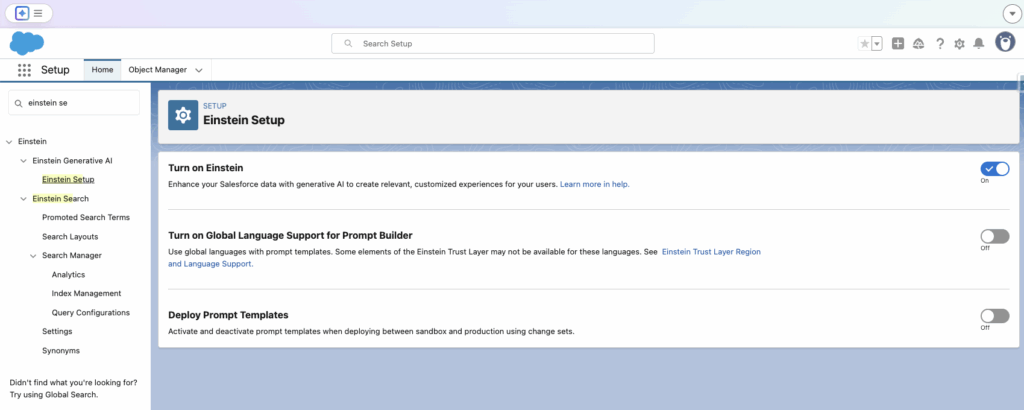Switch to the Object Manager tab
The height and width of the screenshot is (410, 1024).
tap(157, 70)
